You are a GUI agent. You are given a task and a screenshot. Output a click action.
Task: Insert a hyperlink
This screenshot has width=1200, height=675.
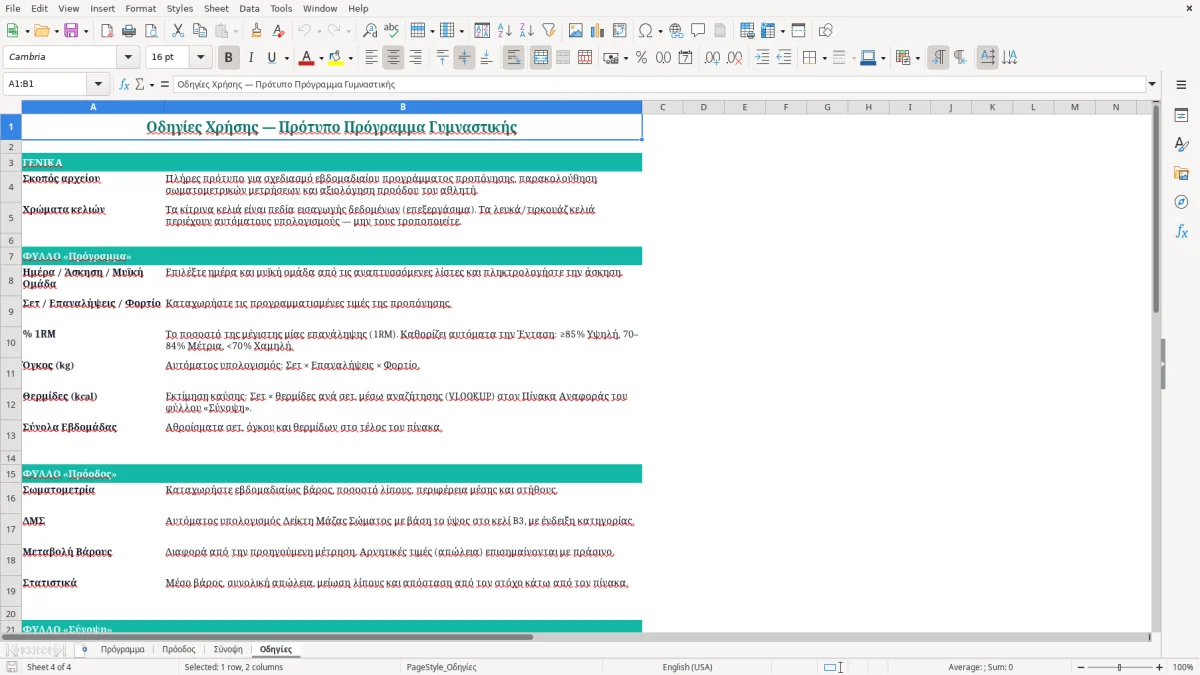click(676, 31)
